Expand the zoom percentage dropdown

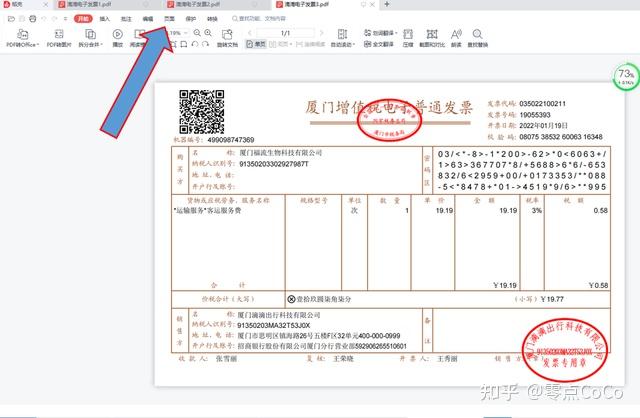tap(186, 33)
